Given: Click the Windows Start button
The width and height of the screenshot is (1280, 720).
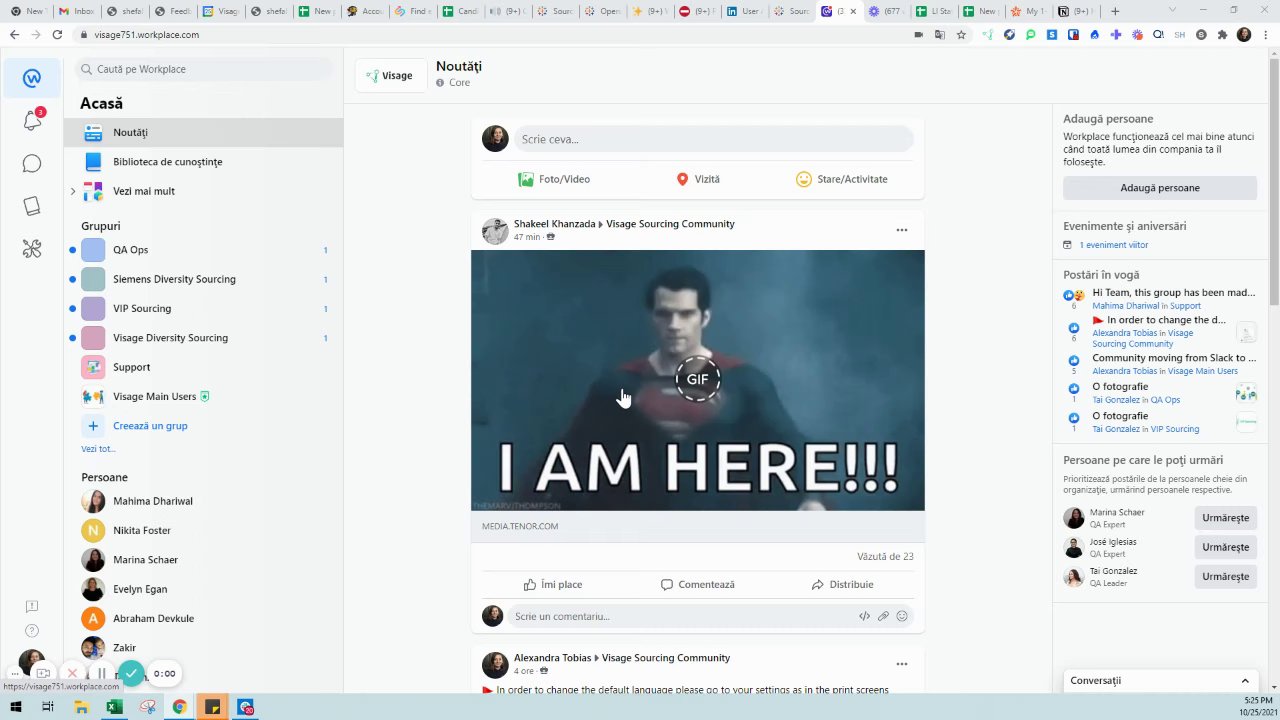Looking at the screenshot, I should pyautogui.click(x=15, y=707).
